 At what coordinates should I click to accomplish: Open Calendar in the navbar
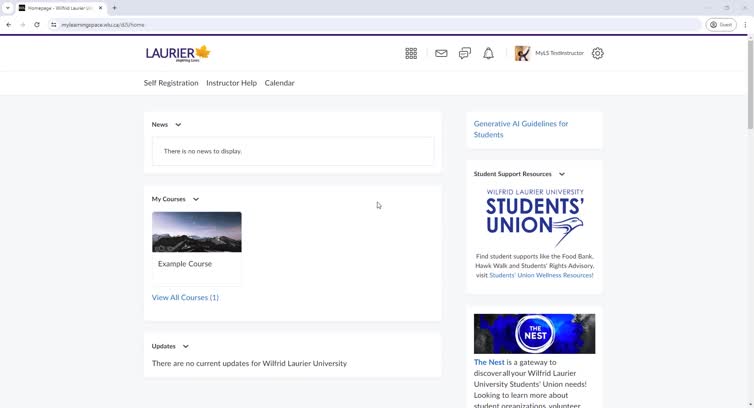pyautogui.click(x=279, y=83)
